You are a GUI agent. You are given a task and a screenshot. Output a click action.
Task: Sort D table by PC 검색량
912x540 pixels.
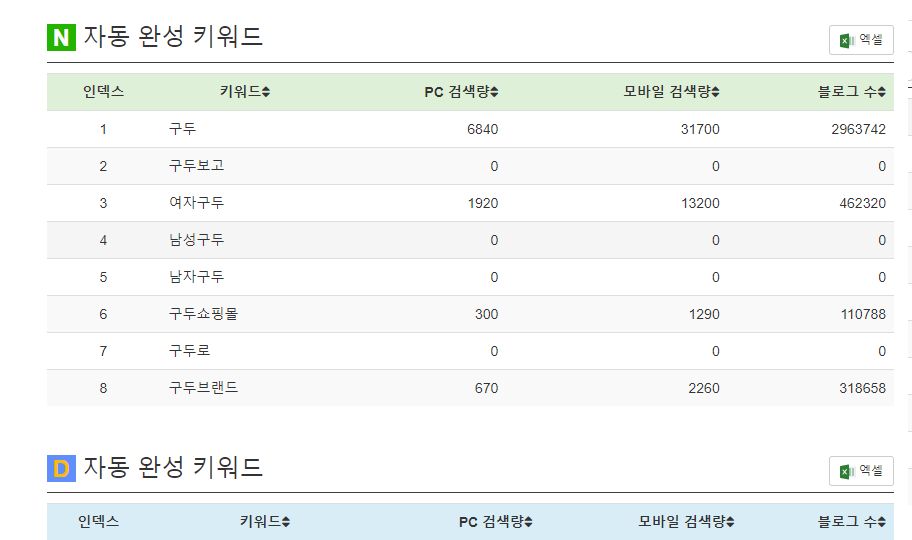(x=496, y=522)
